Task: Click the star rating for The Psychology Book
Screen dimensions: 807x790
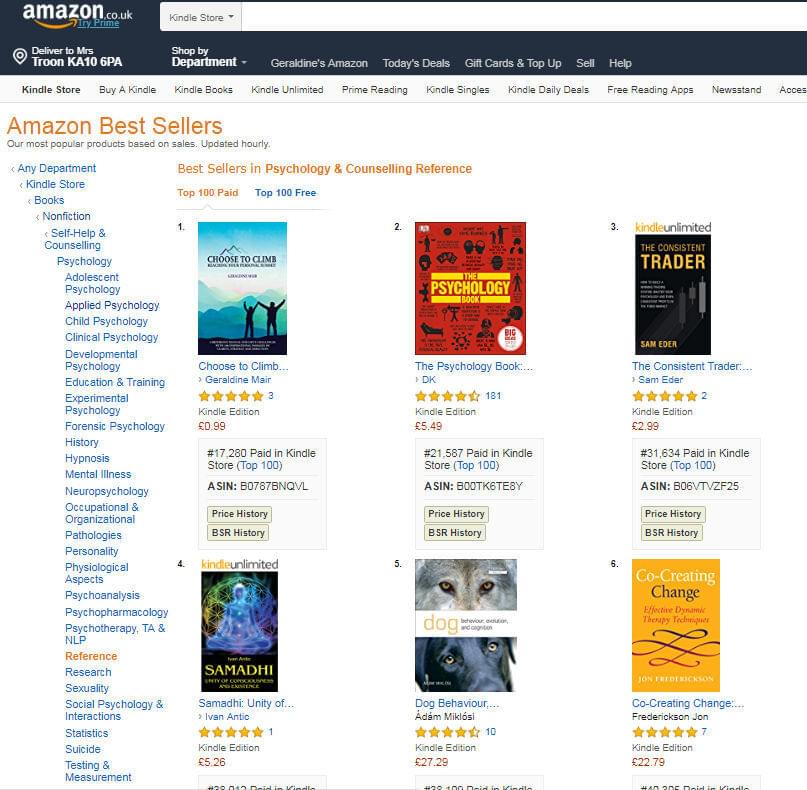Action: [447, 396]
